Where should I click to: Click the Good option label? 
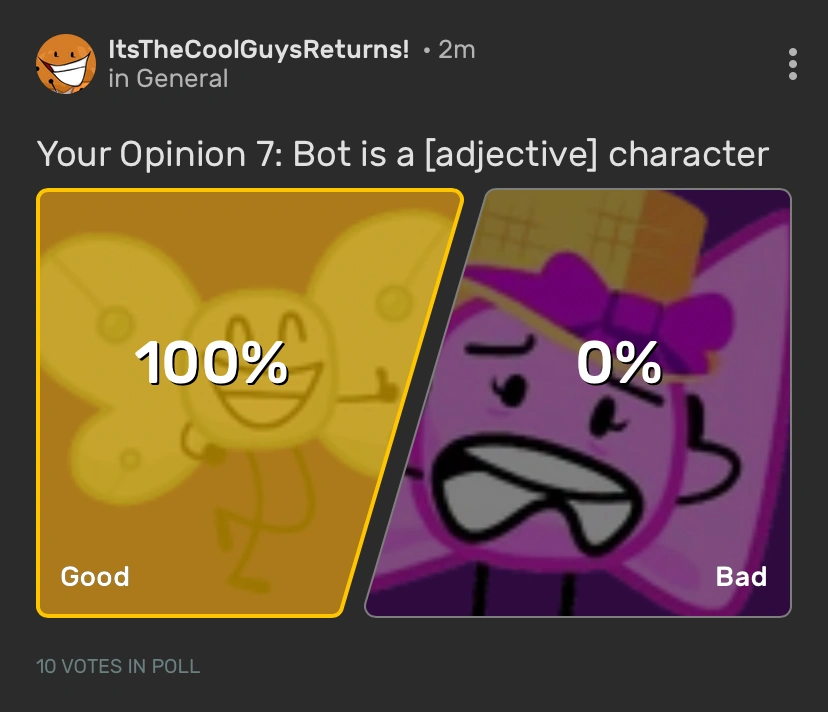95,577
